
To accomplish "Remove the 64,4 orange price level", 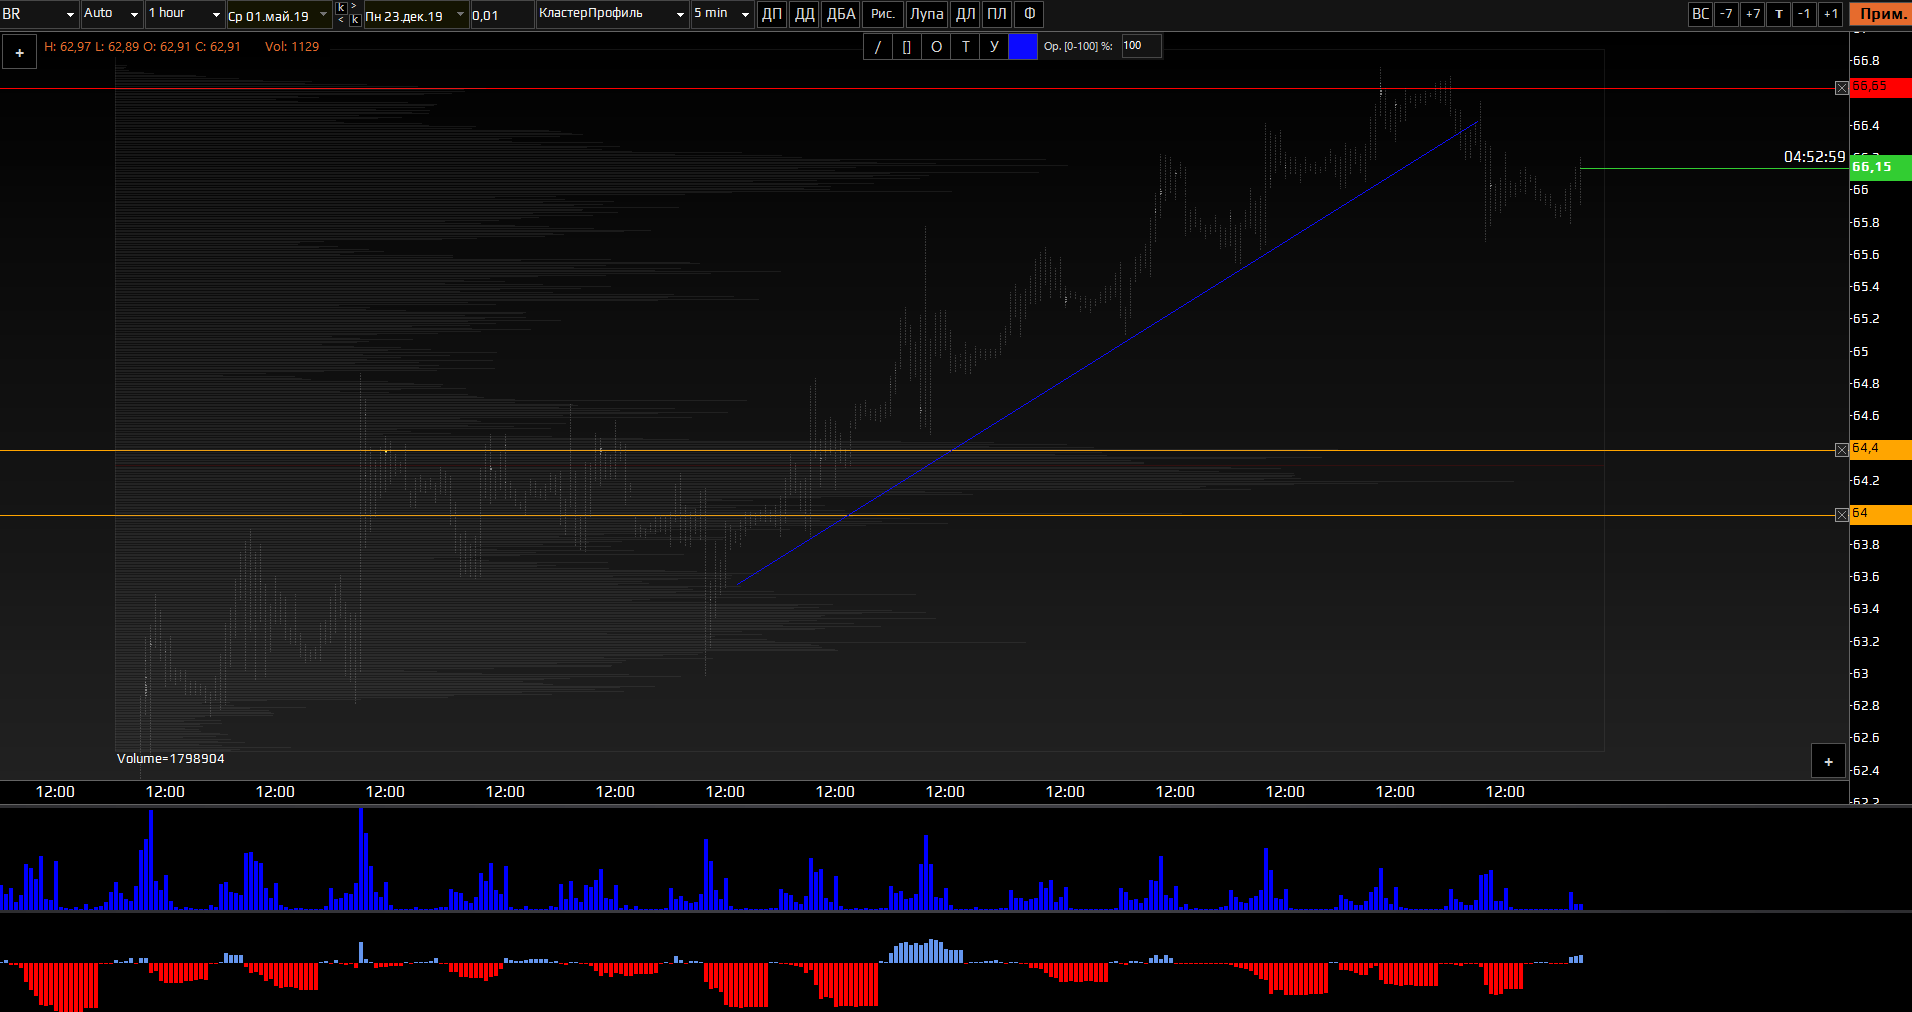I will [1841, 450].
